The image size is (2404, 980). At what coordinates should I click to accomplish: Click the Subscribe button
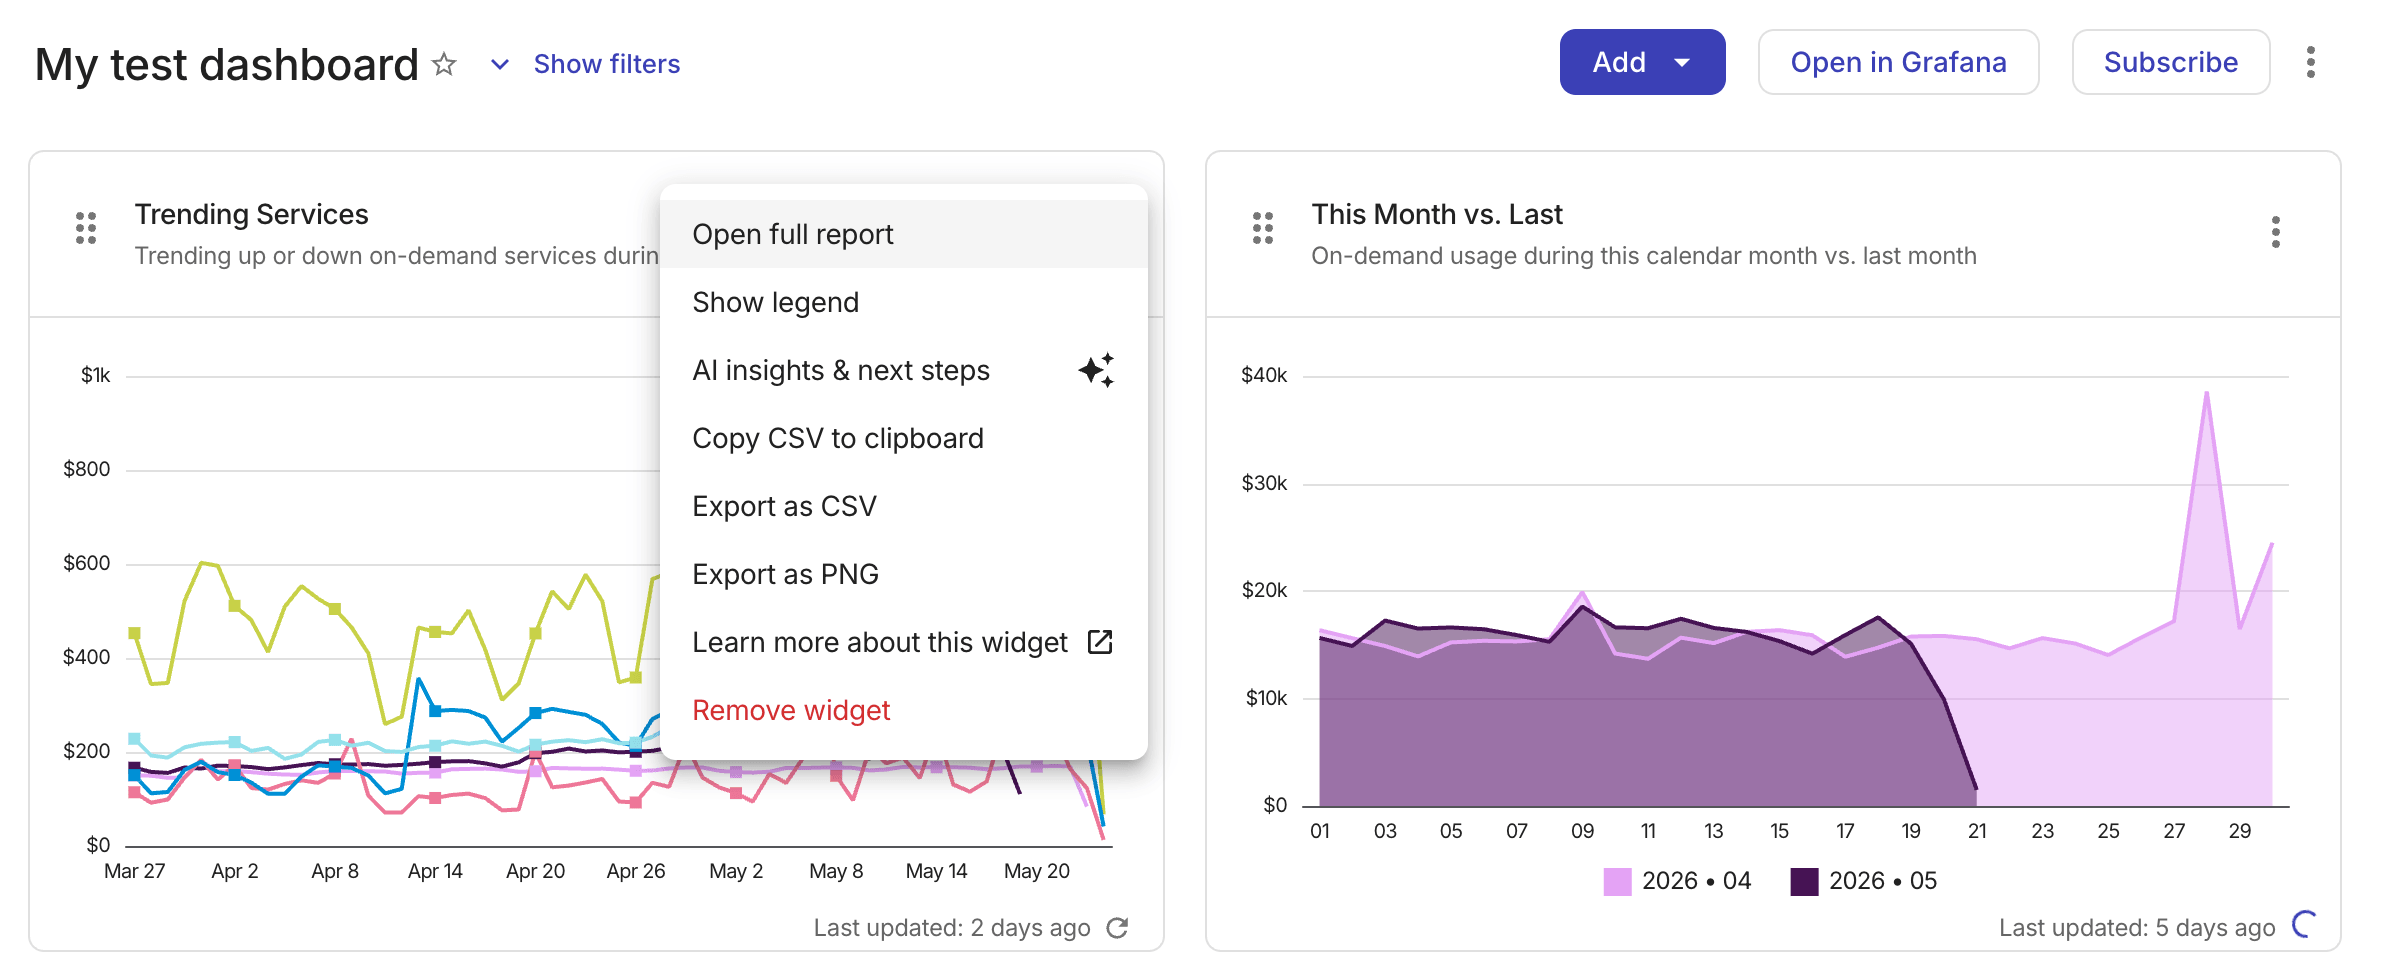(2171, 62)
